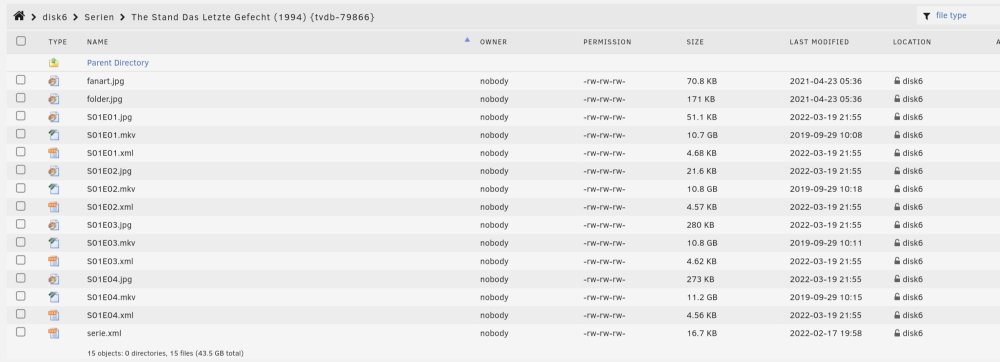The height and width of the screenshot is (362, 1000).
Task: Toggle the select-all checkbox in header
Action: pyautogui.click(x=21, y=41)
